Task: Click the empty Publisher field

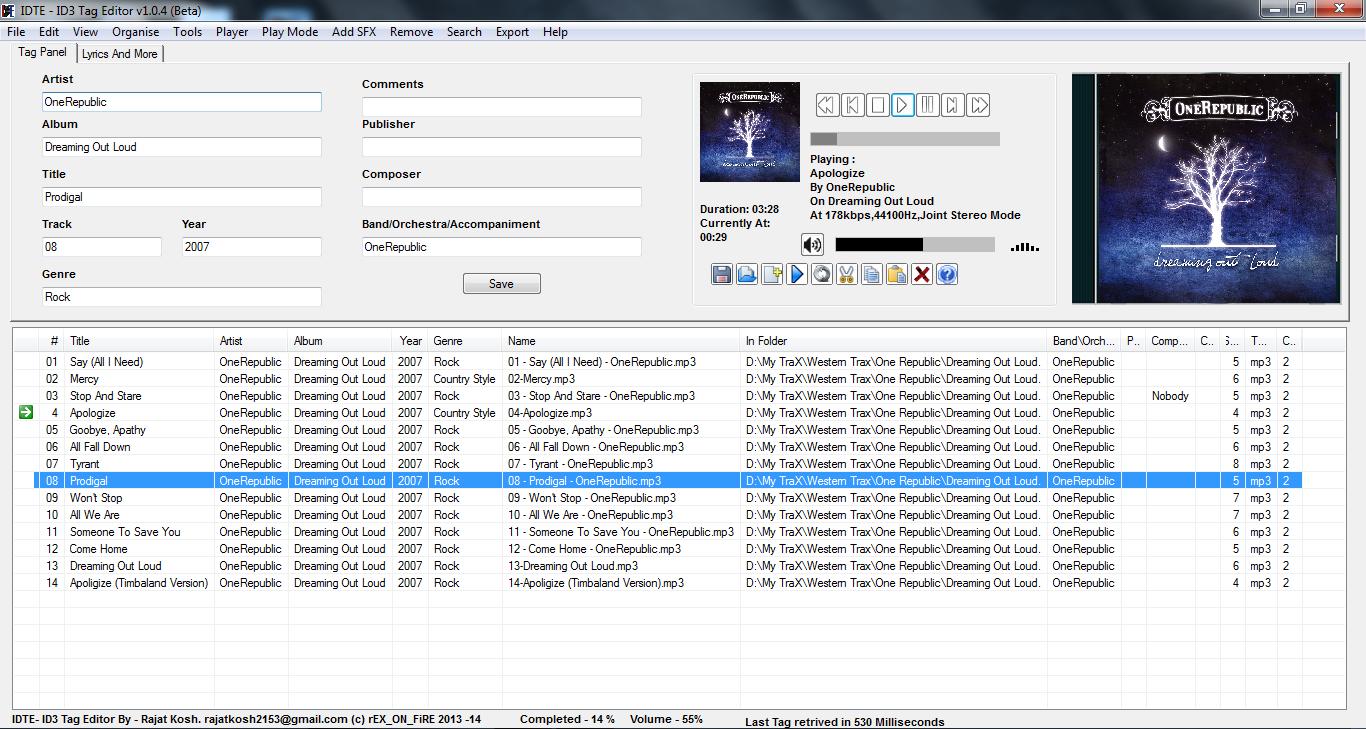Action: click(502, 146)
